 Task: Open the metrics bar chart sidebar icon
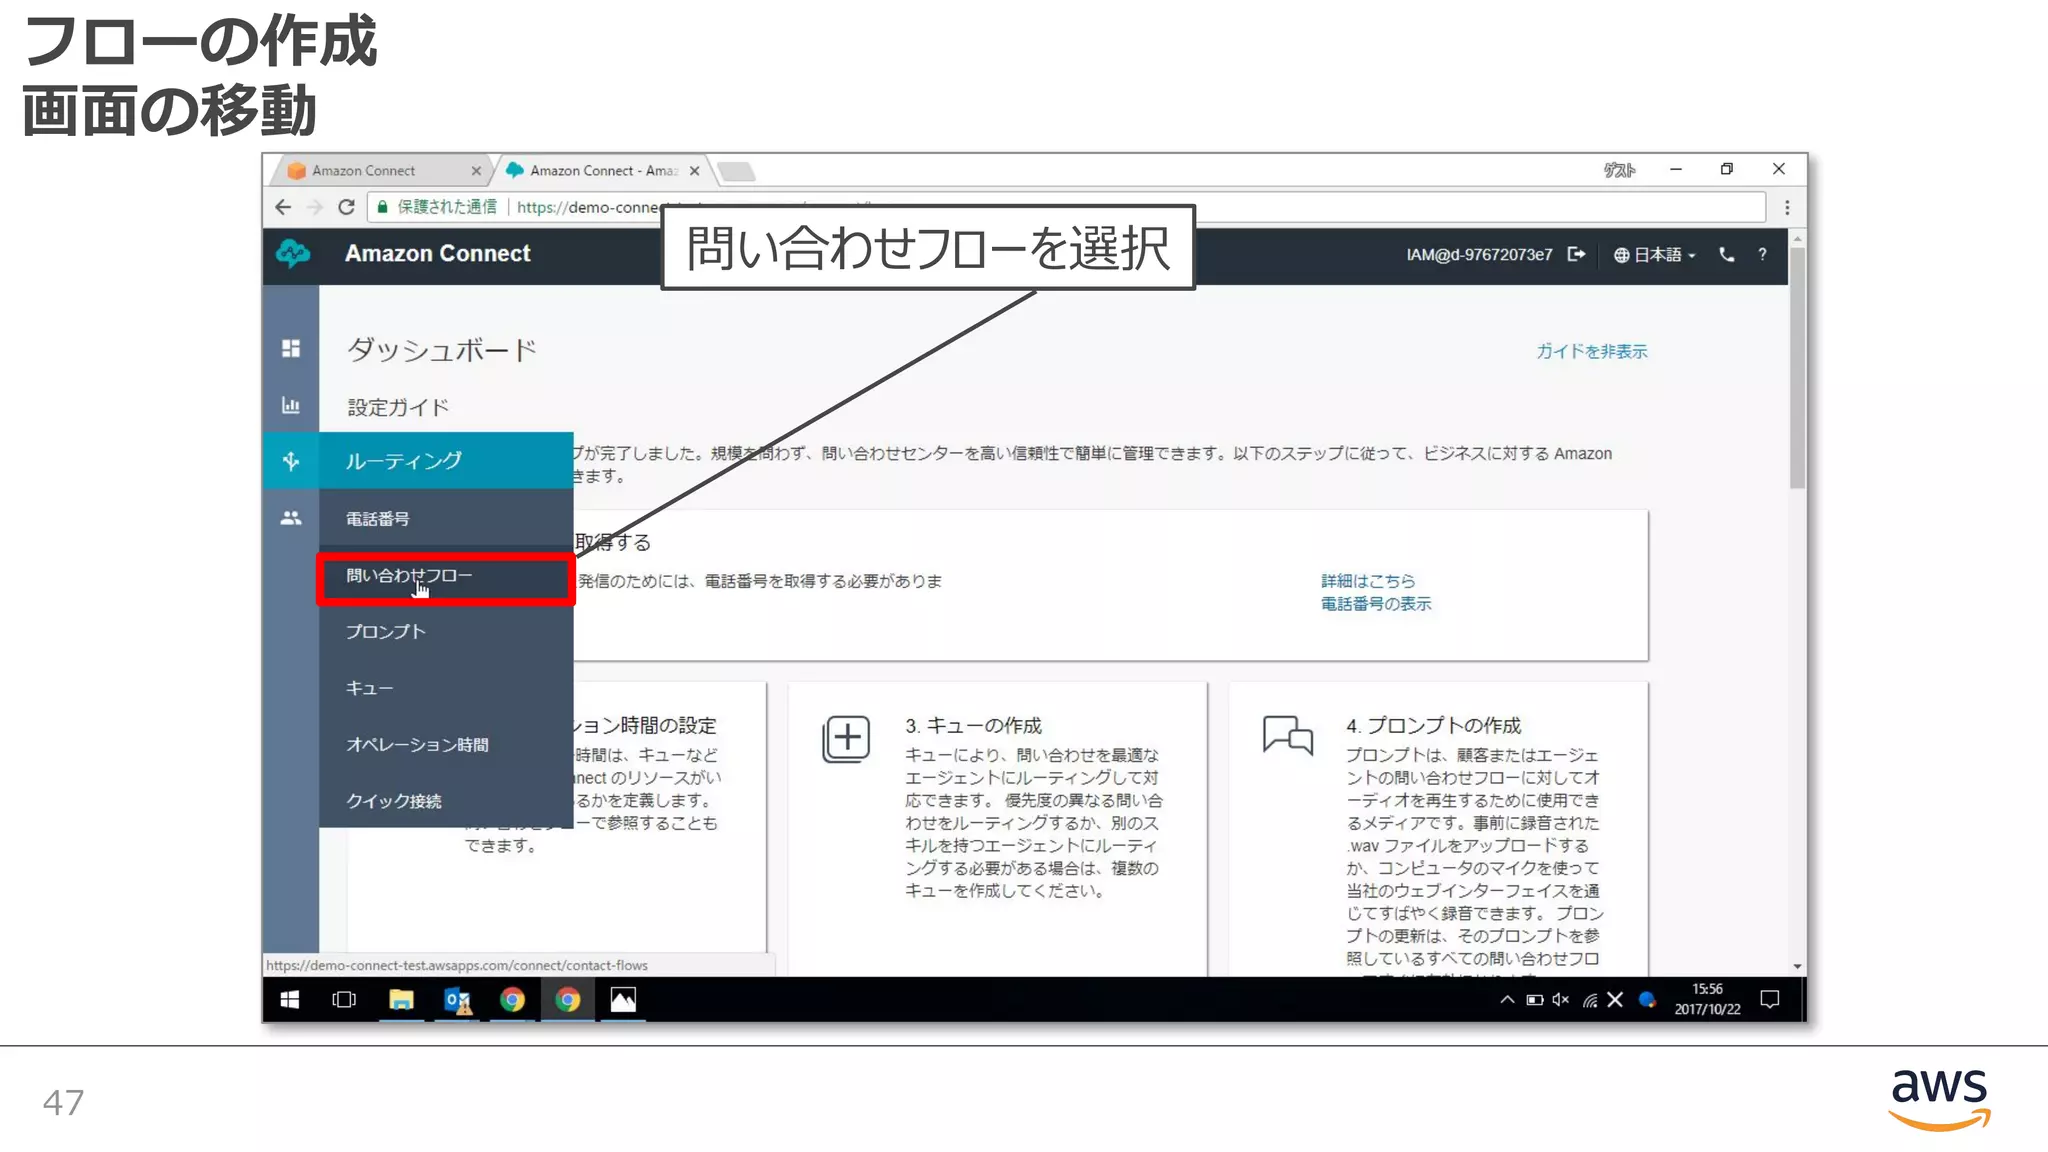[x=291, y=405]
